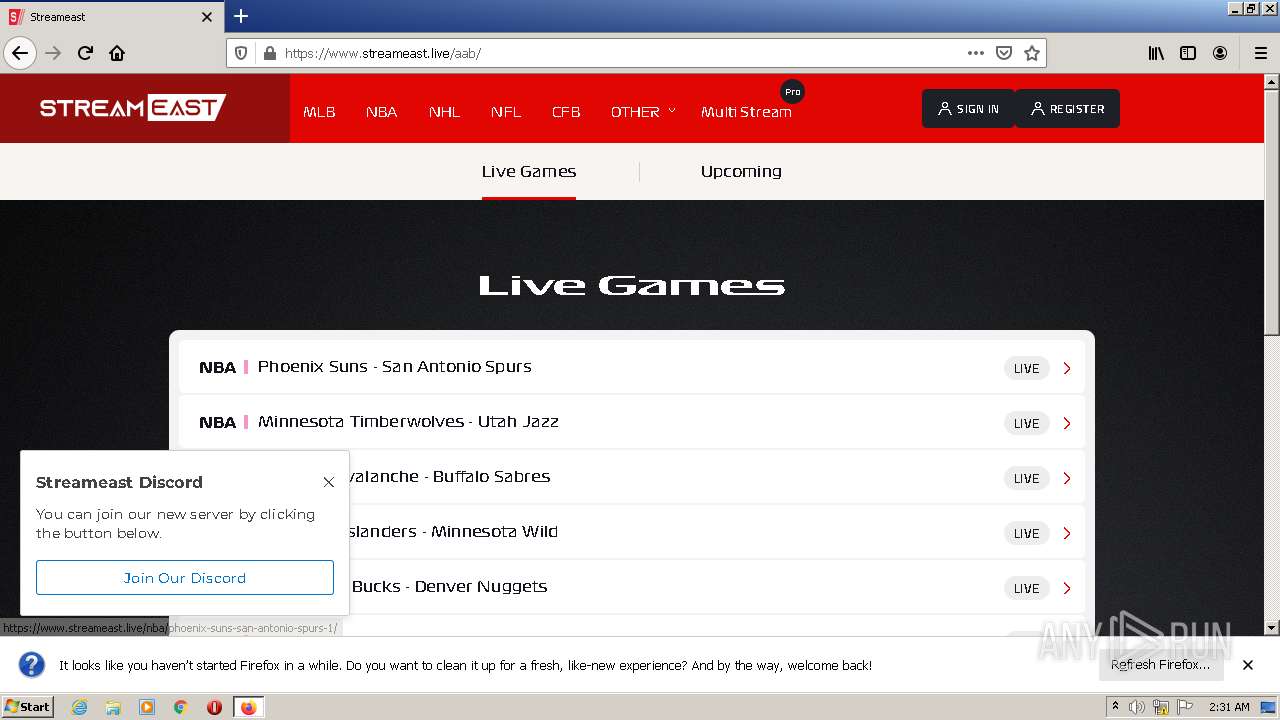This screenshot has width=1280, height=720.
Task: Open Firefox hamburger menu
Action: (x=1260, y=53)
